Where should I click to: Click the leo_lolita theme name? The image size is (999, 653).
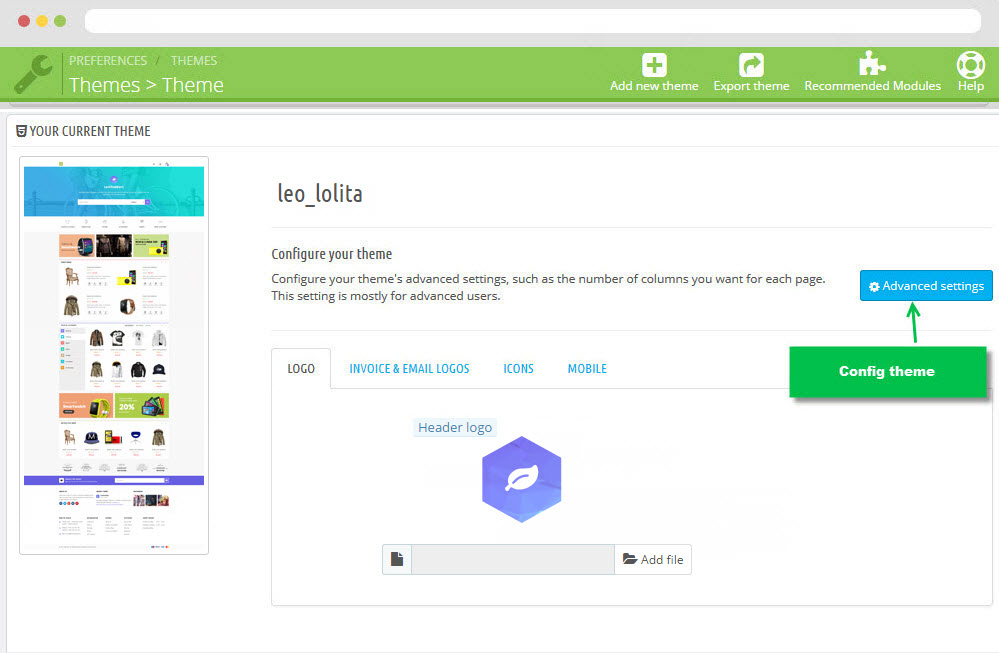(320, 194)
